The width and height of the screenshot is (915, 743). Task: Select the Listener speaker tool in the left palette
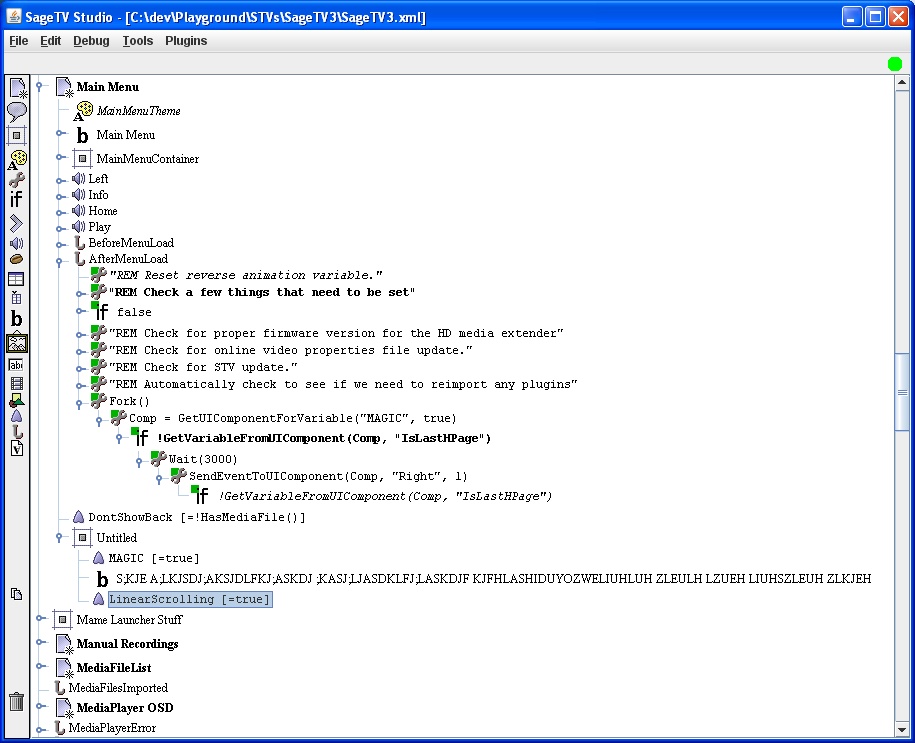[x=16, y=243]
